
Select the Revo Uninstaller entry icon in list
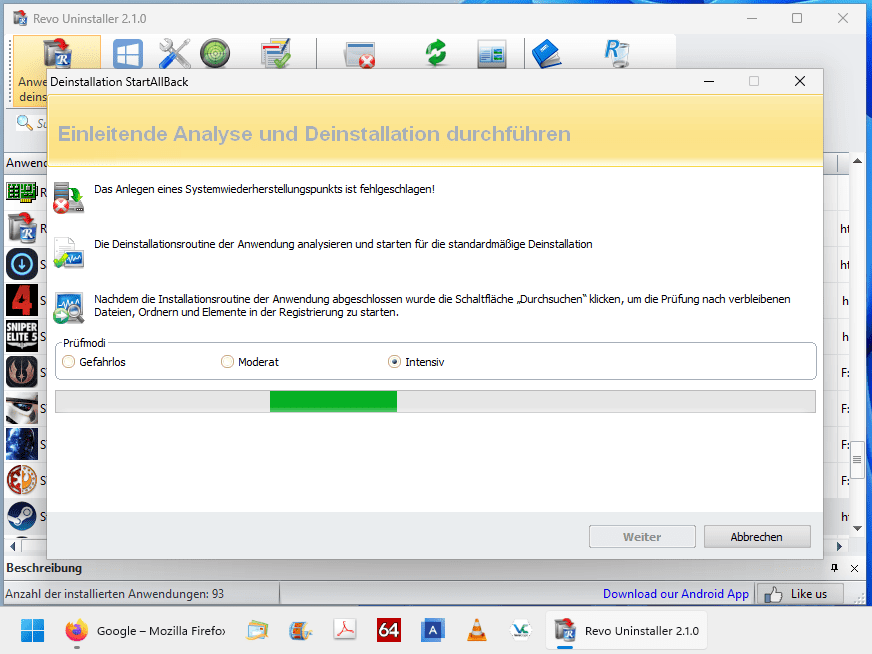(x=22, y=228)
